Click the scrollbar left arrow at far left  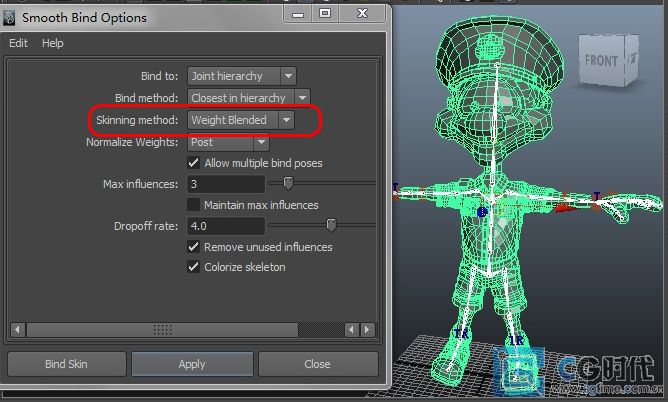click(17, 330)
